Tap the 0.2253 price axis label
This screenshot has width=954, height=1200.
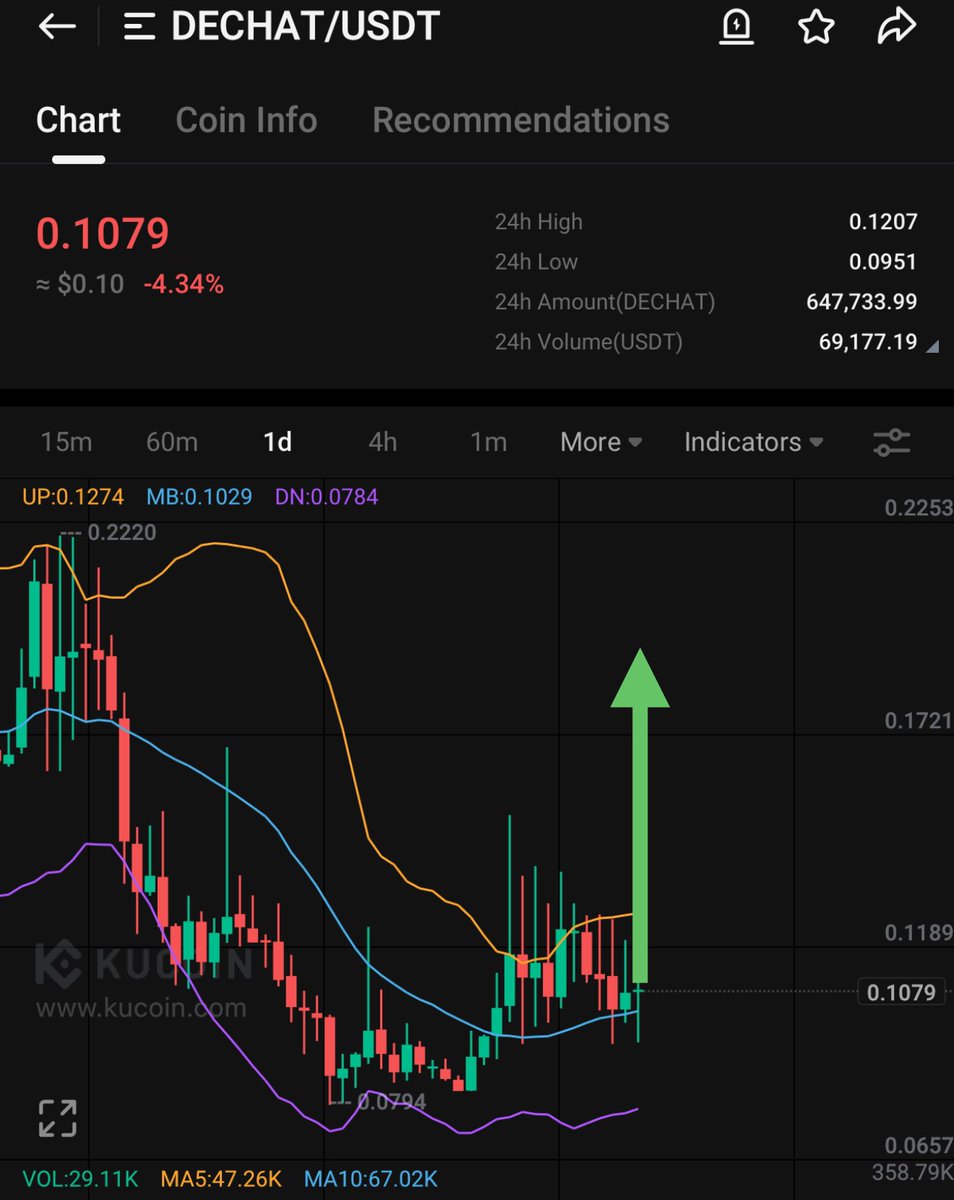point(918,508)
